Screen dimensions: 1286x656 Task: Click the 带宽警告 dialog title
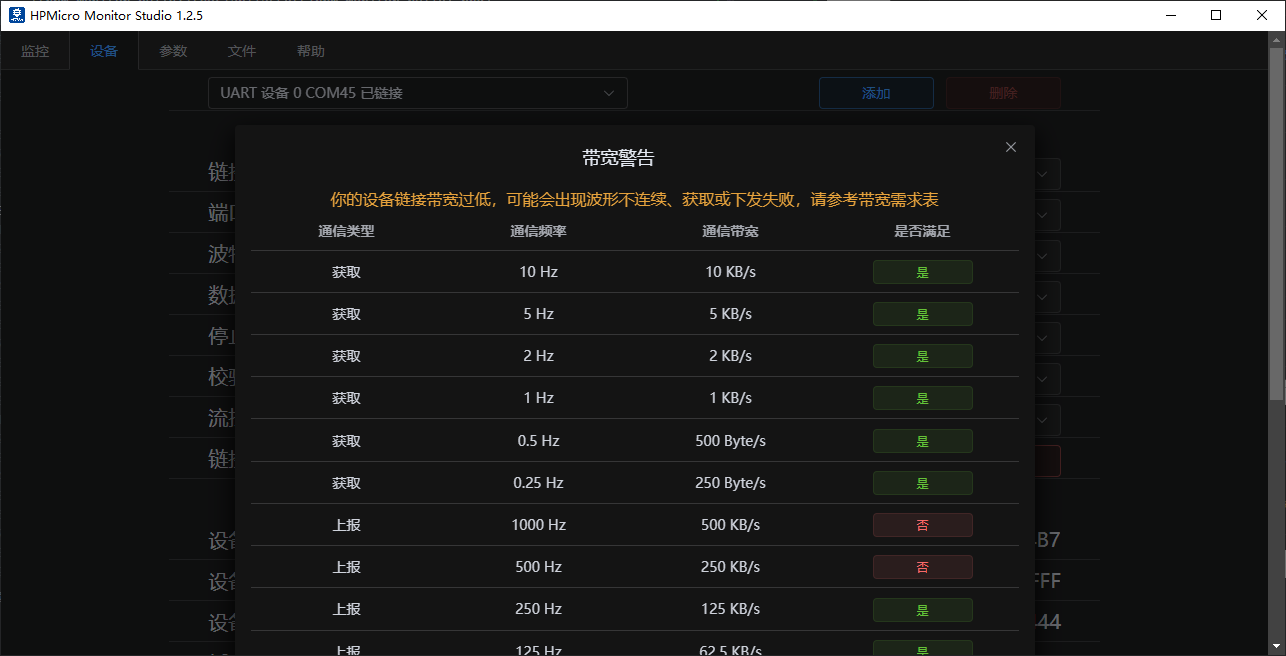[x=619, y=158]
